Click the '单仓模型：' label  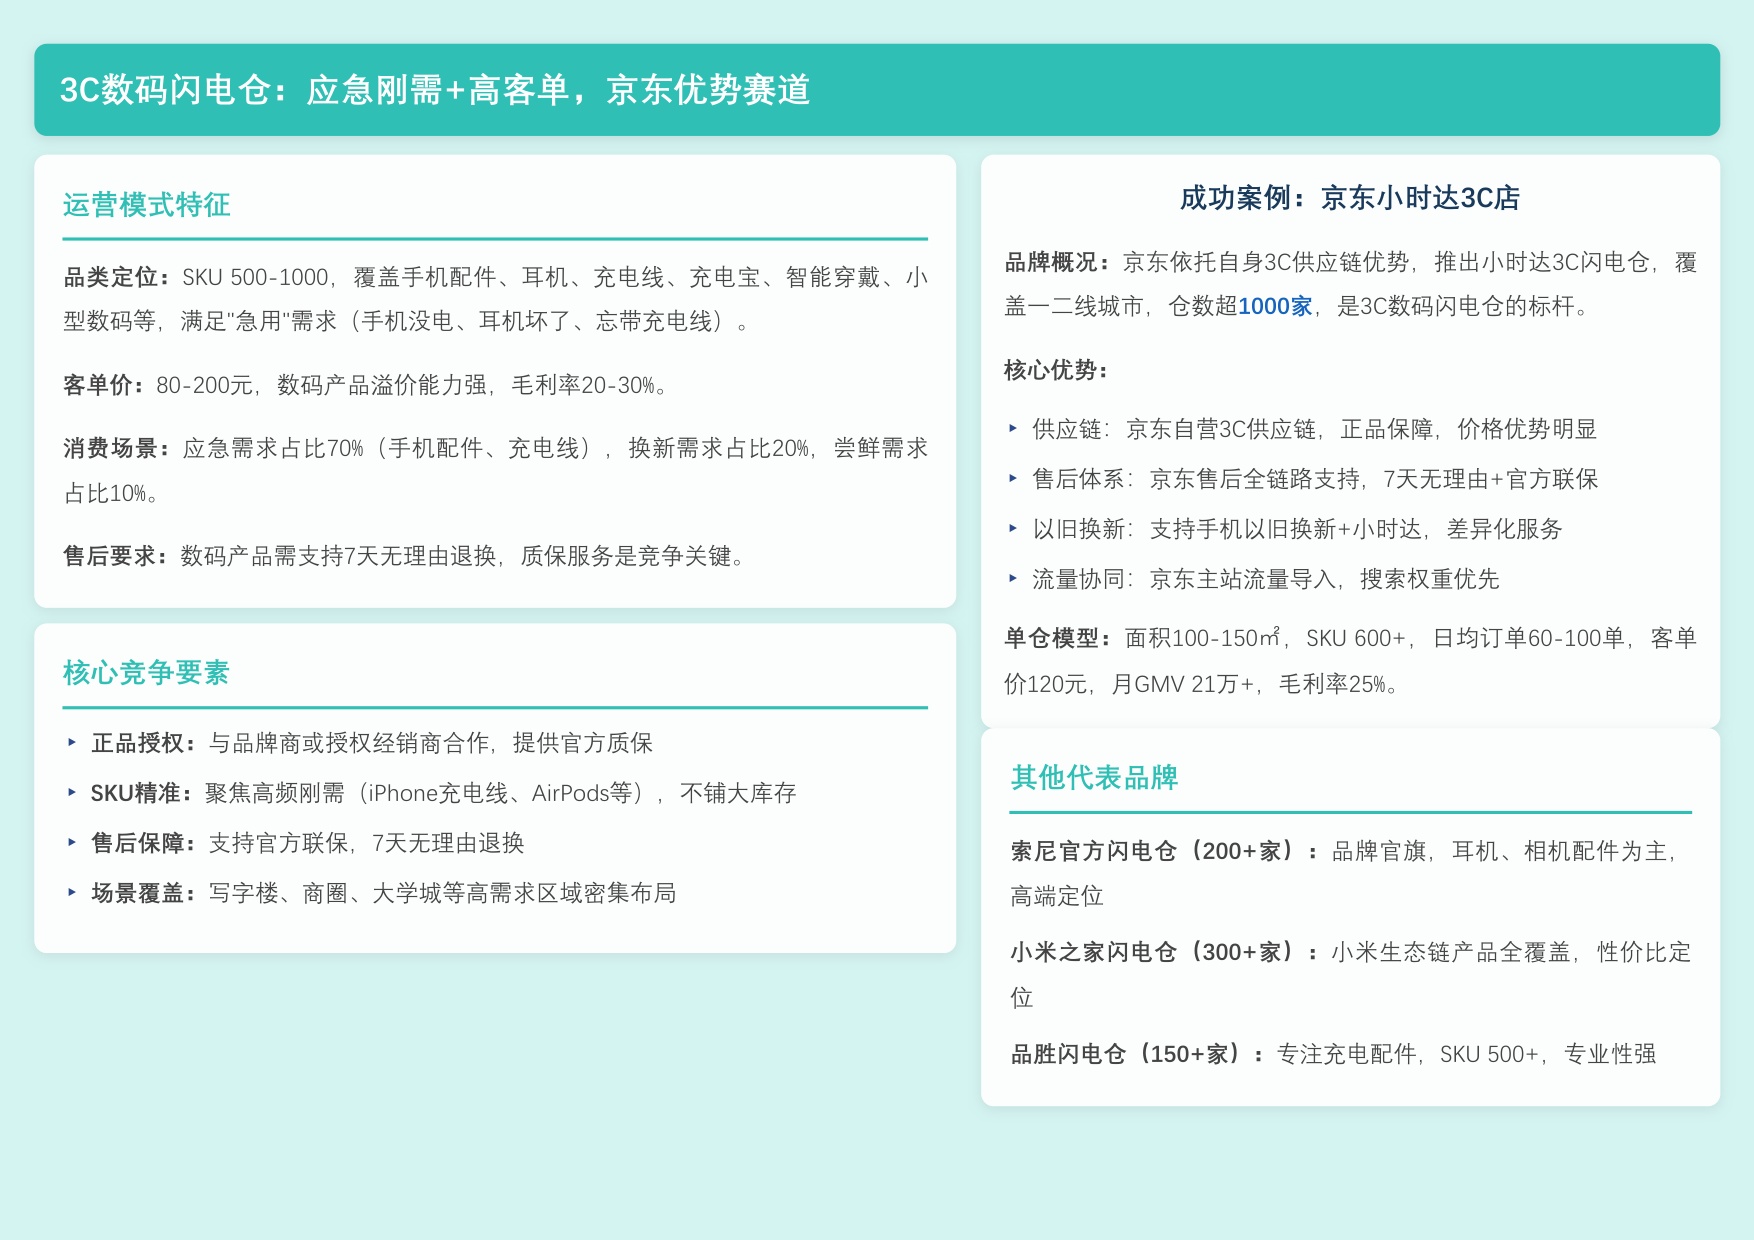pos(1059,638)
